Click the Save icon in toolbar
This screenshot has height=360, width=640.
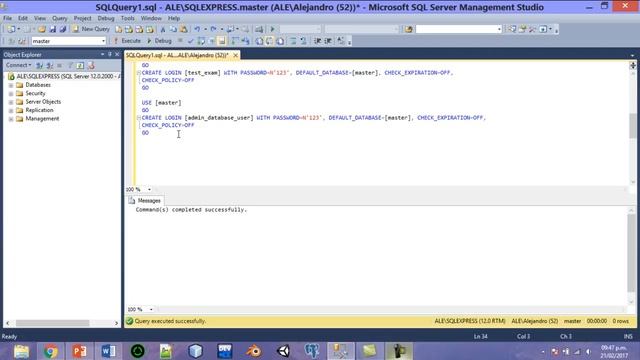click(53, 29)
